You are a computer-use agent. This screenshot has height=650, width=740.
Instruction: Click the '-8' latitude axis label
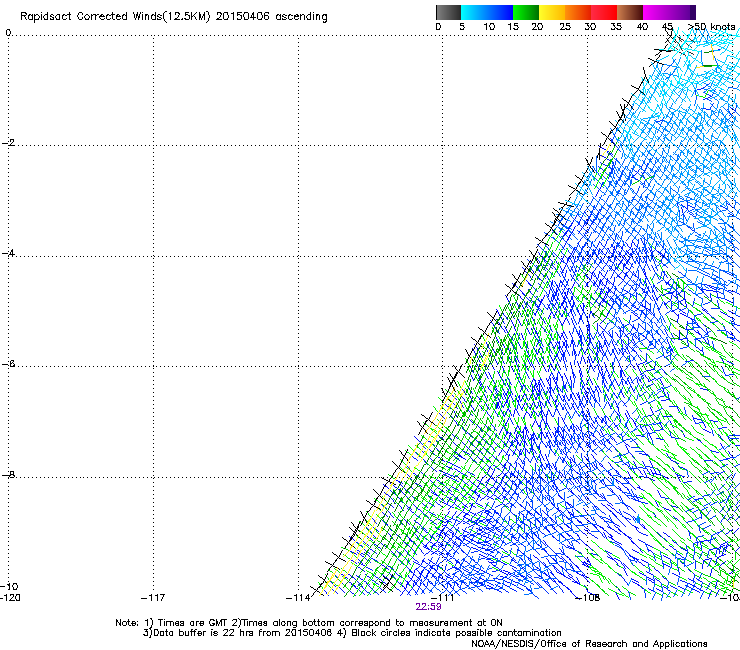(x=8, y=475)
